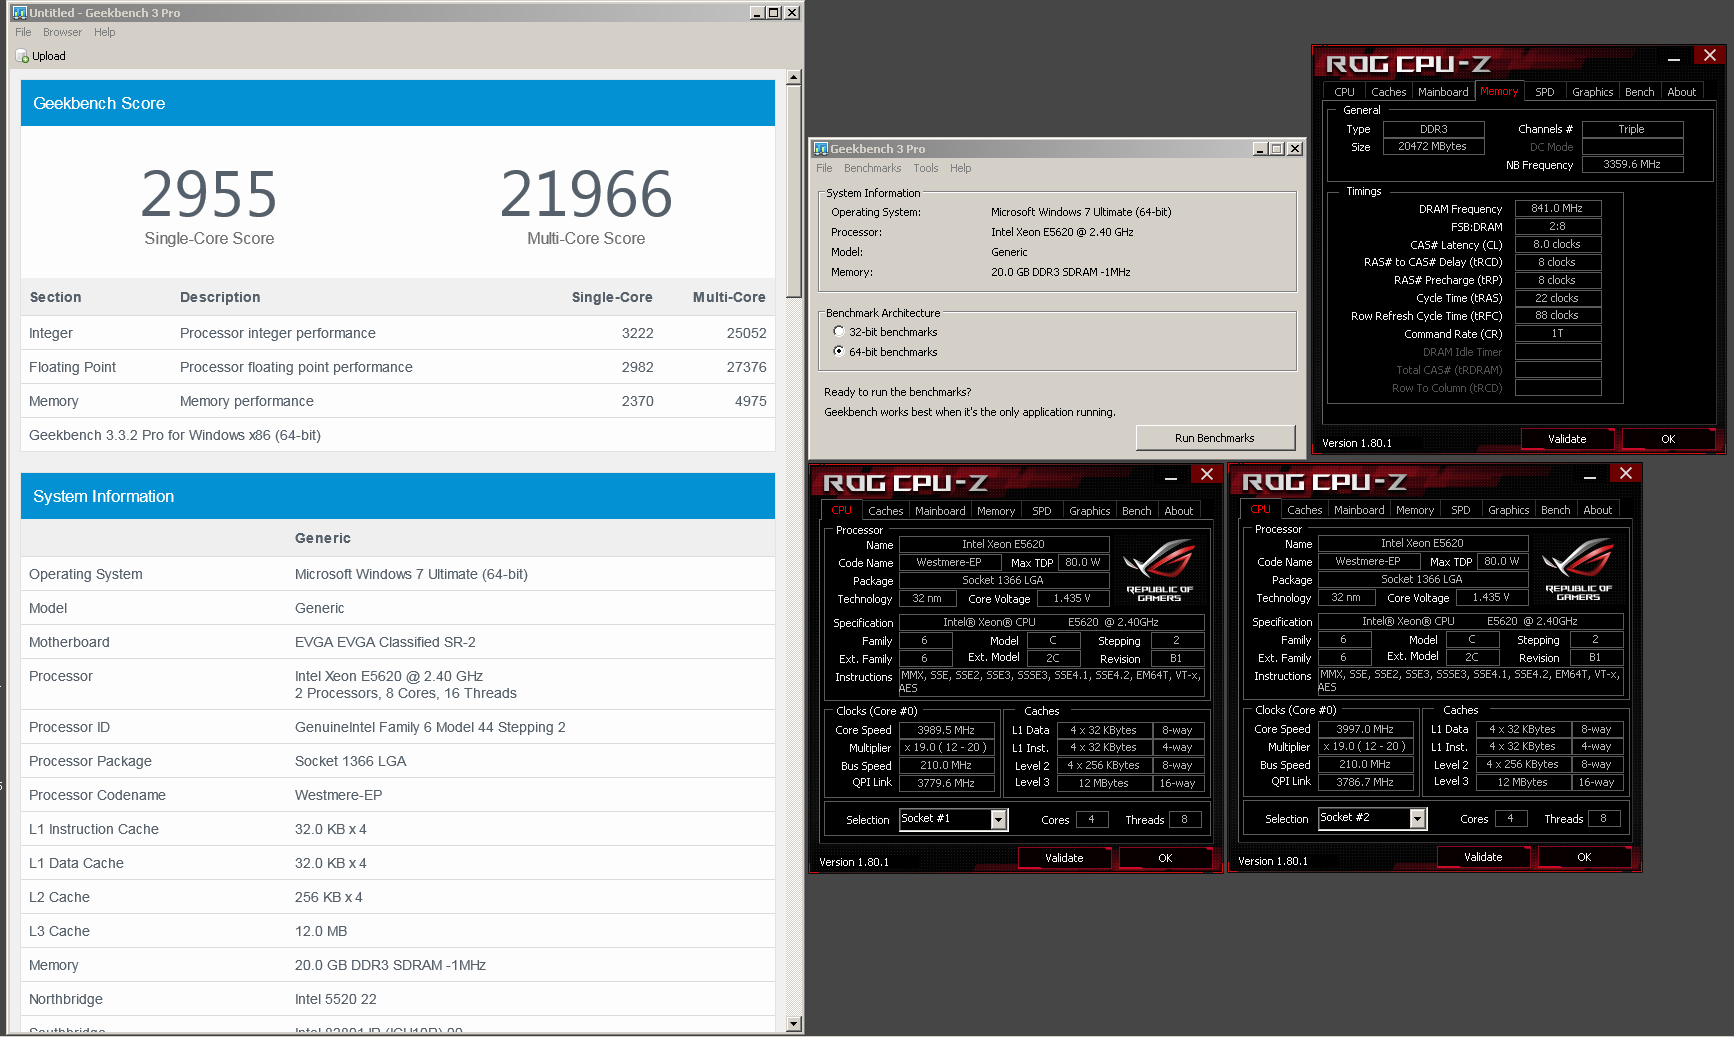
Task: Open SPD tab in Socket #1 CPU-Z window
Action: (1042, 511)
